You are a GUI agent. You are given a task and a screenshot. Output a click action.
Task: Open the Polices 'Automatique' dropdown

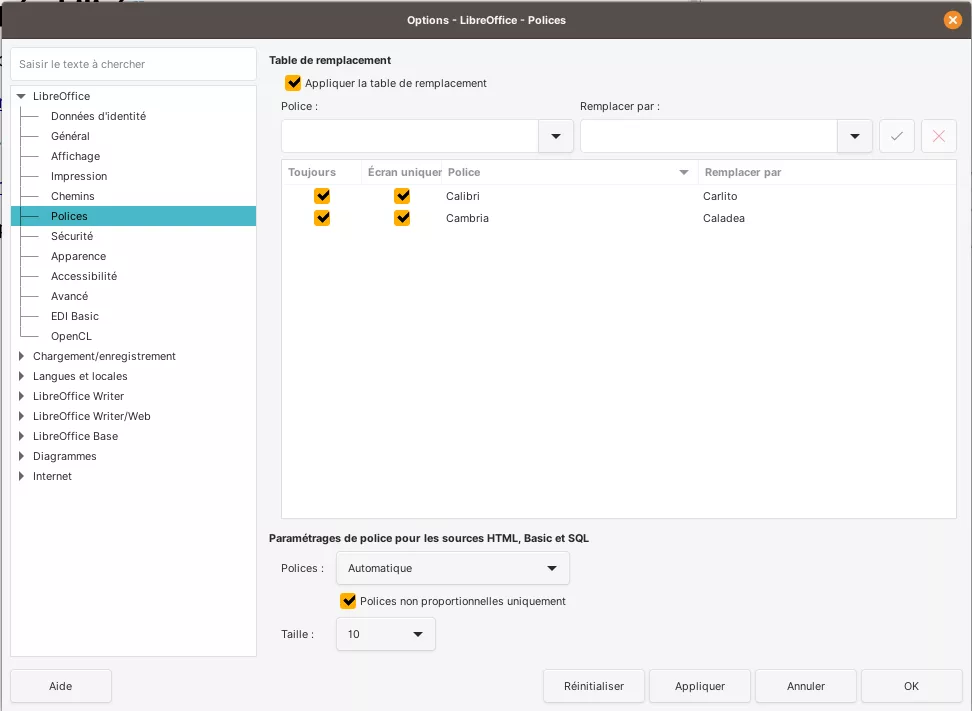(452, 568)
